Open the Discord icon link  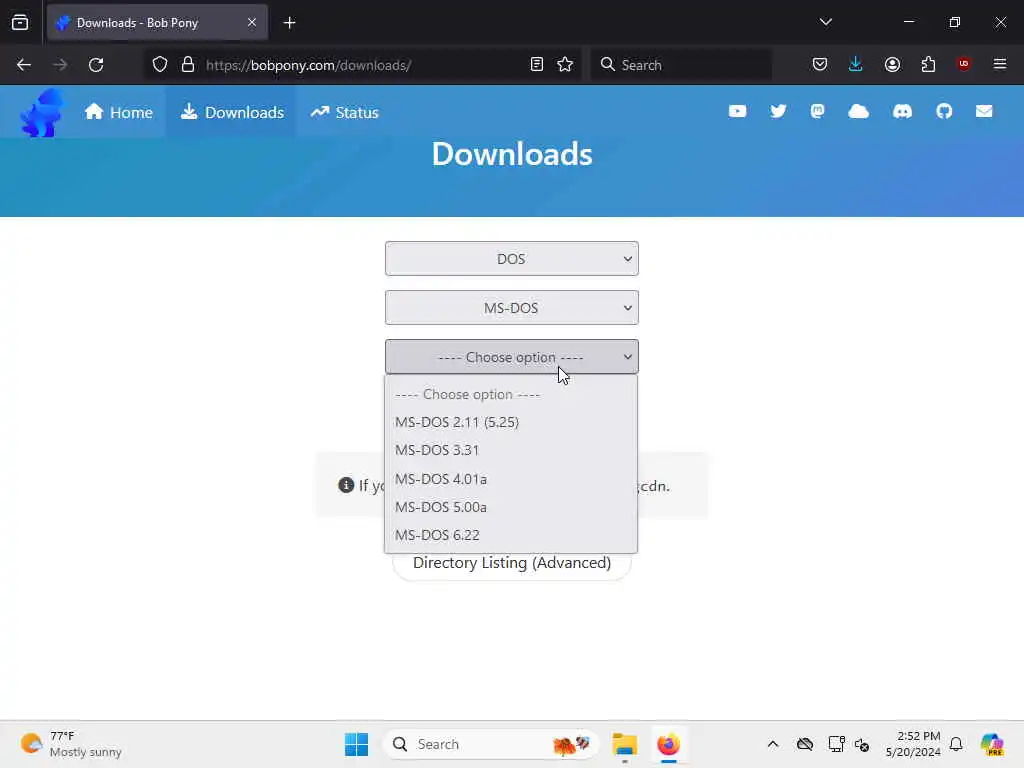tap(902, 112)
